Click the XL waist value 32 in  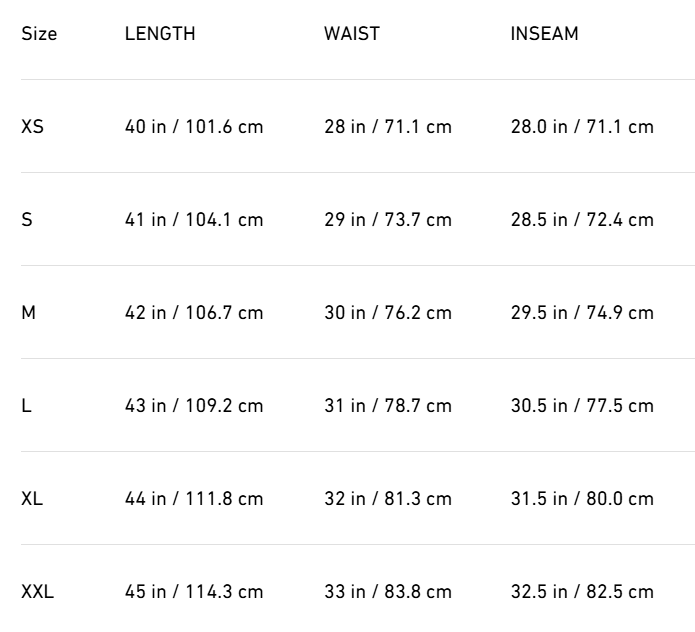[388, 499]
